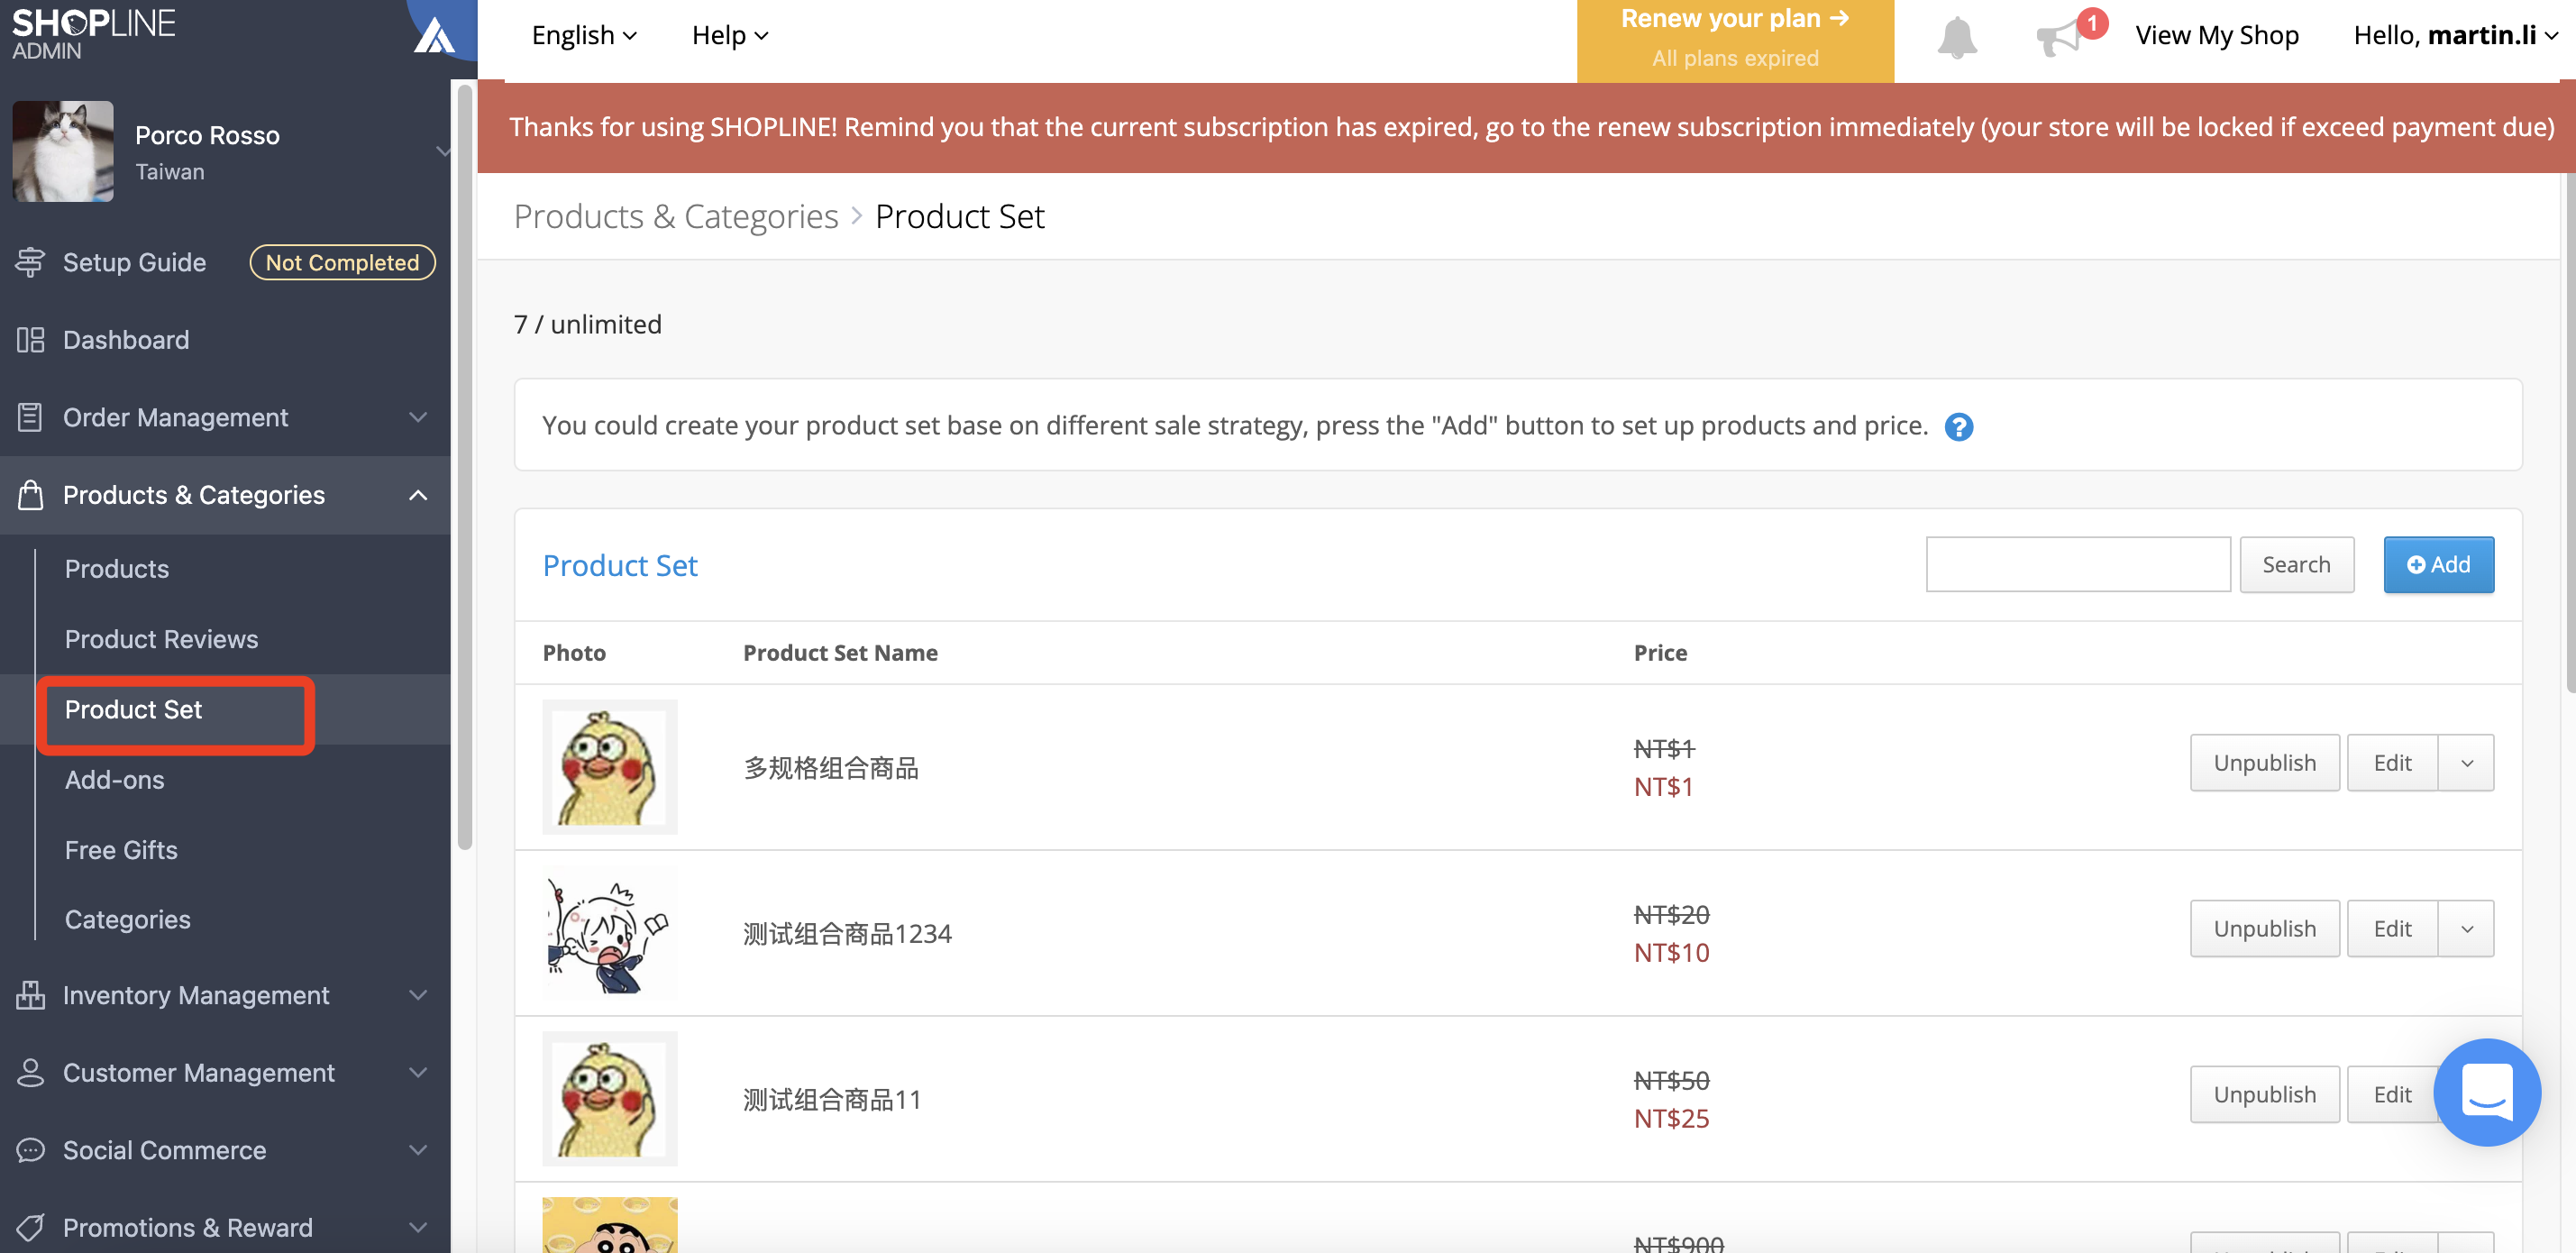Edit 测试组合商品11 product set
The width and height of the screenshot is (2576, 1253).
click(2392, 1095)
